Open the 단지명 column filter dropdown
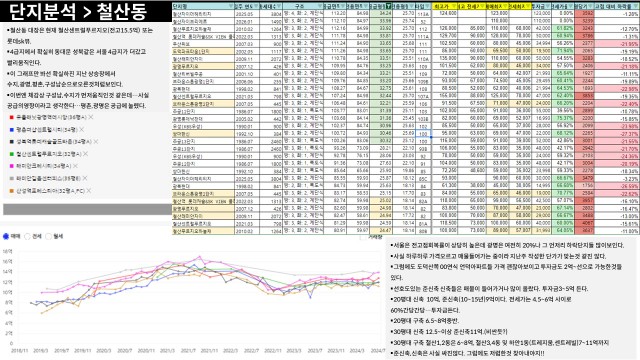 pyautogui.click(x=231, y=6)
